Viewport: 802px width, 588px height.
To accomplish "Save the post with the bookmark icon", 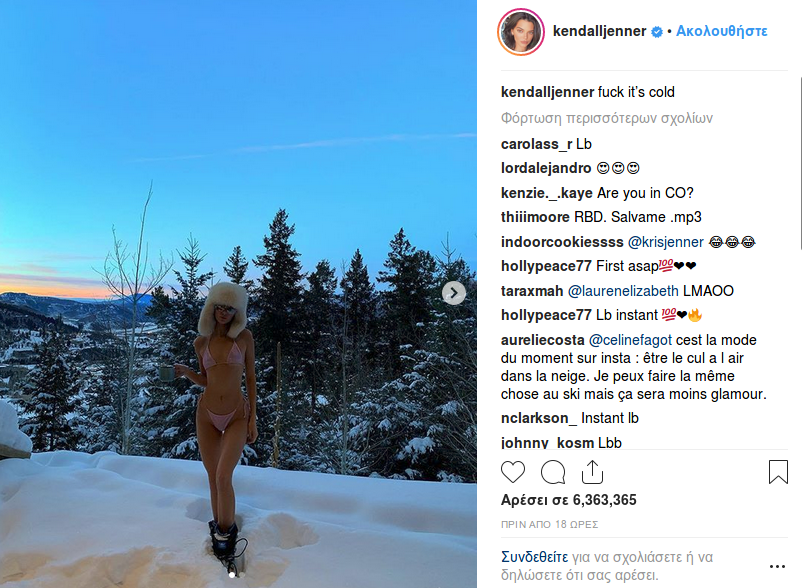I will [x=778, y=471].
